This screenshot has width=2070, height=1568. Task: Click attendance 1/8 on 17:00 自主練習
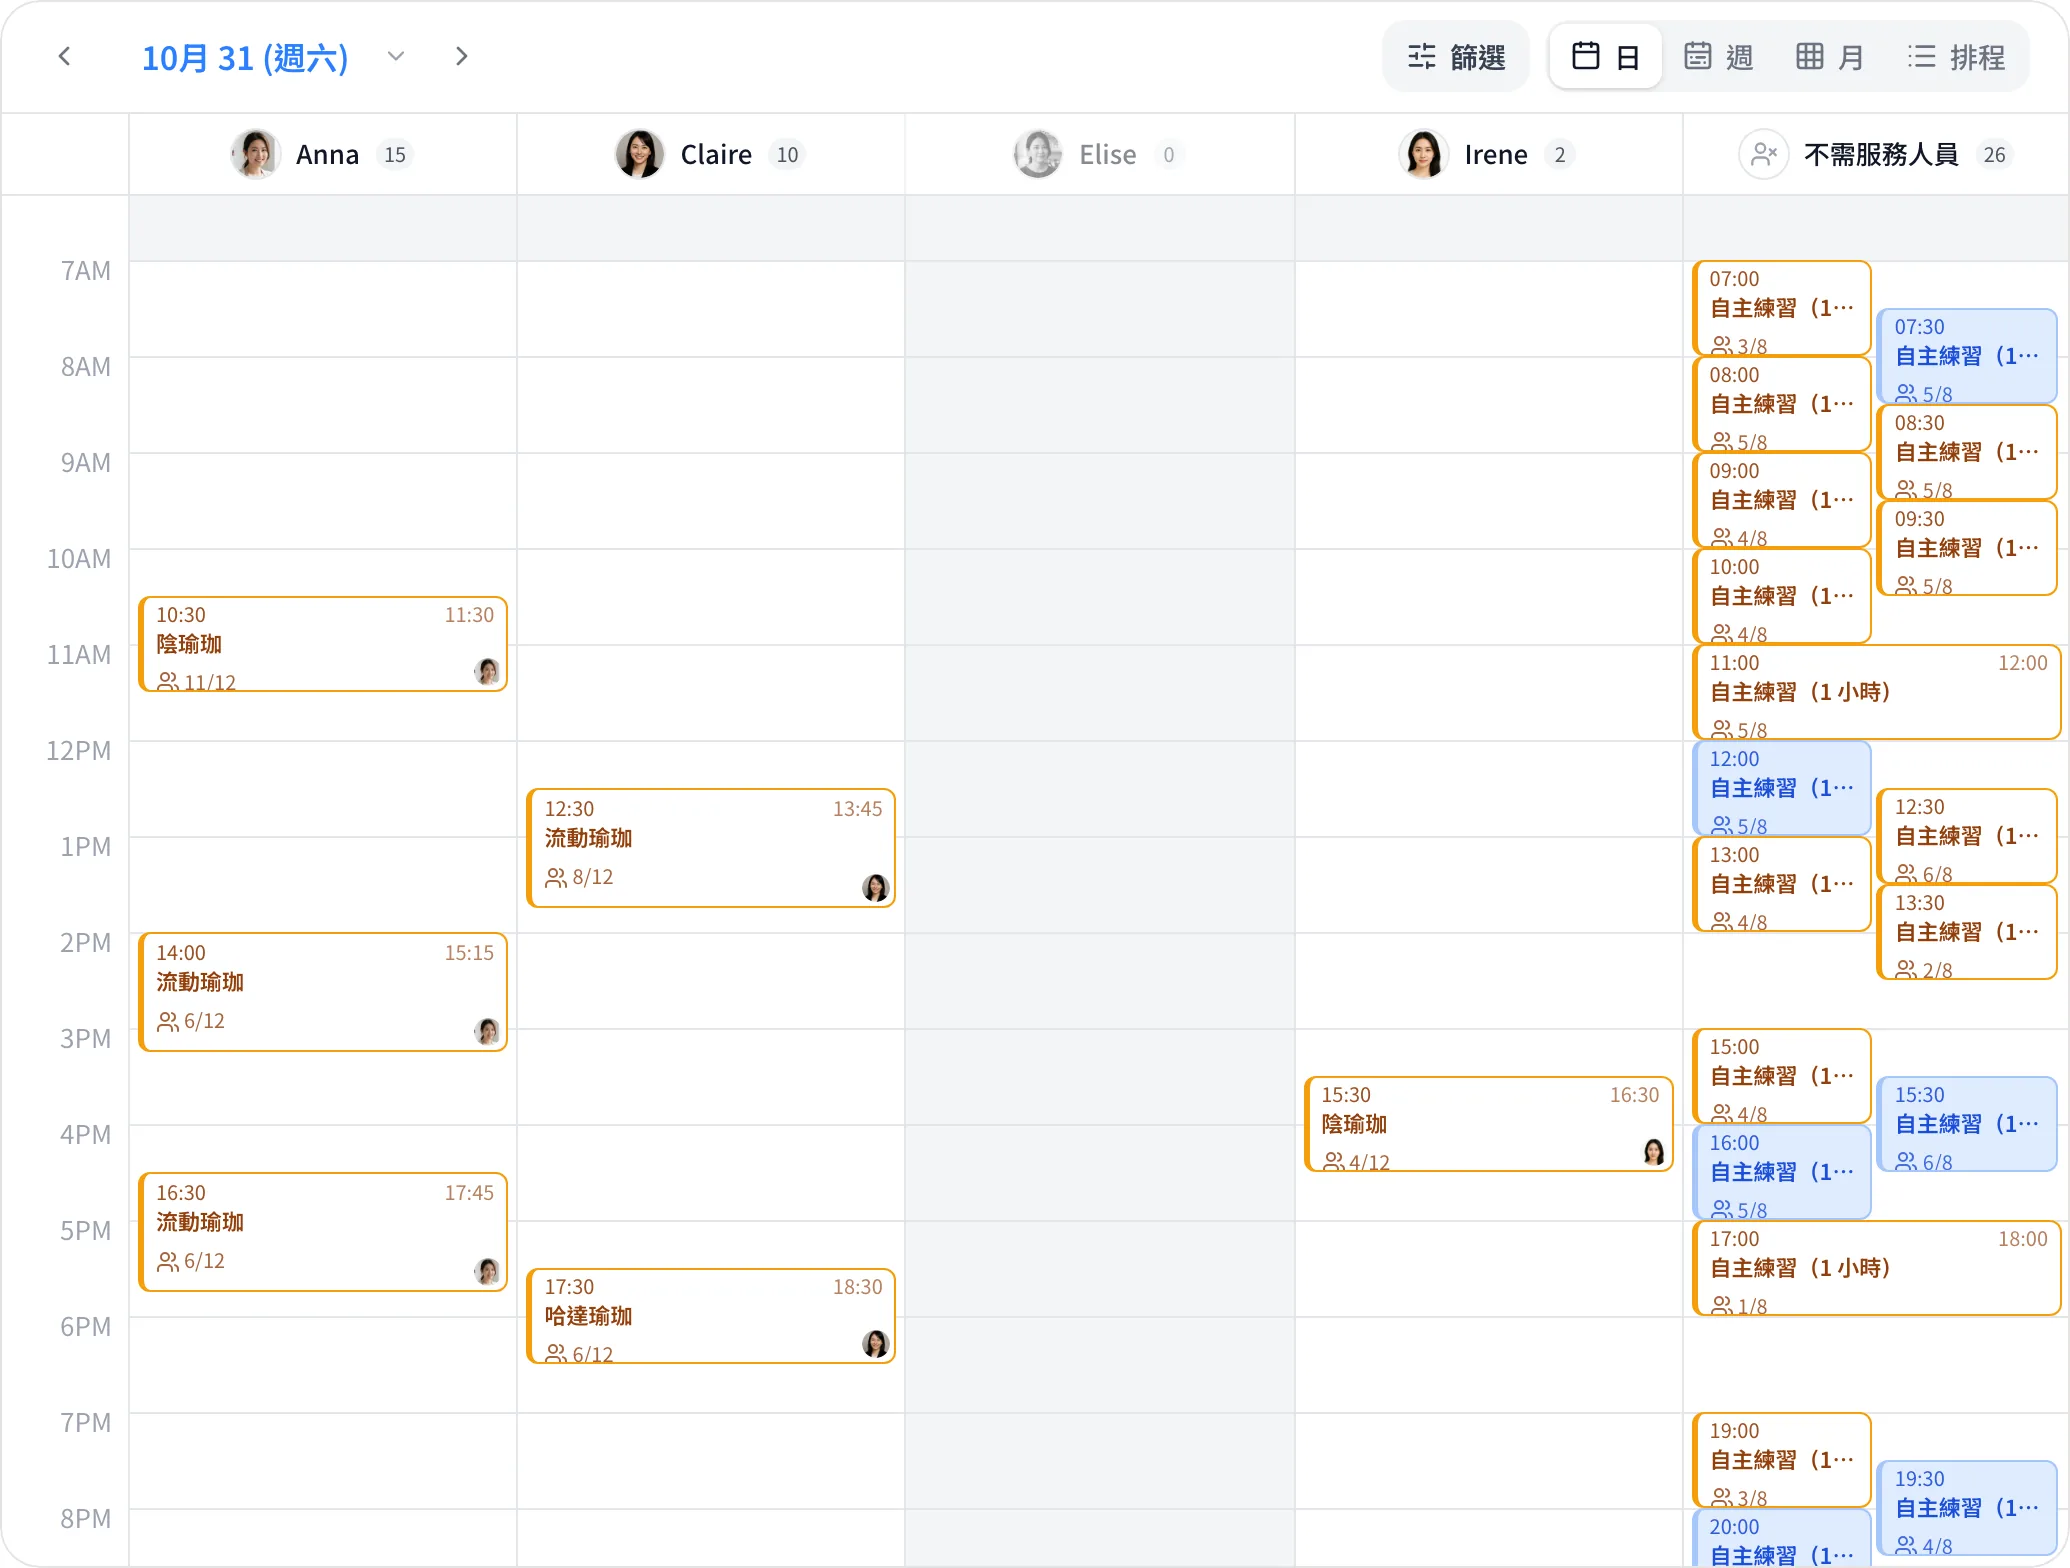[x=1739, y=1306]
